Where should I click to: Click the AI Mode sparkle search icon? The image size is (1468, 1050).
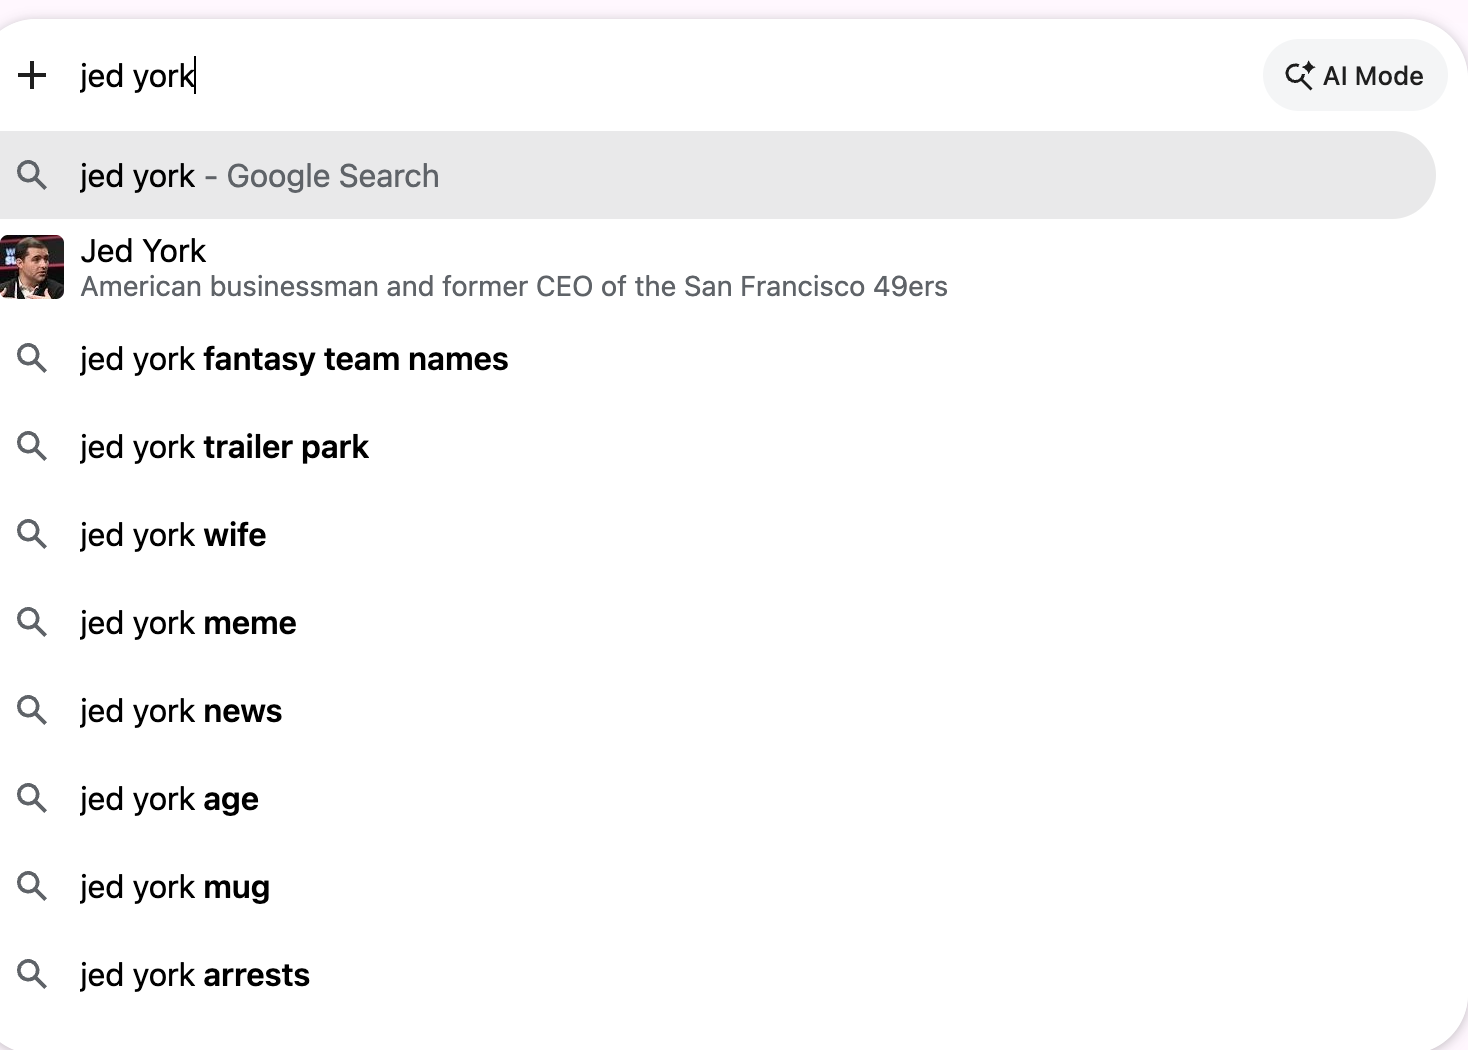pos(1299,76)
